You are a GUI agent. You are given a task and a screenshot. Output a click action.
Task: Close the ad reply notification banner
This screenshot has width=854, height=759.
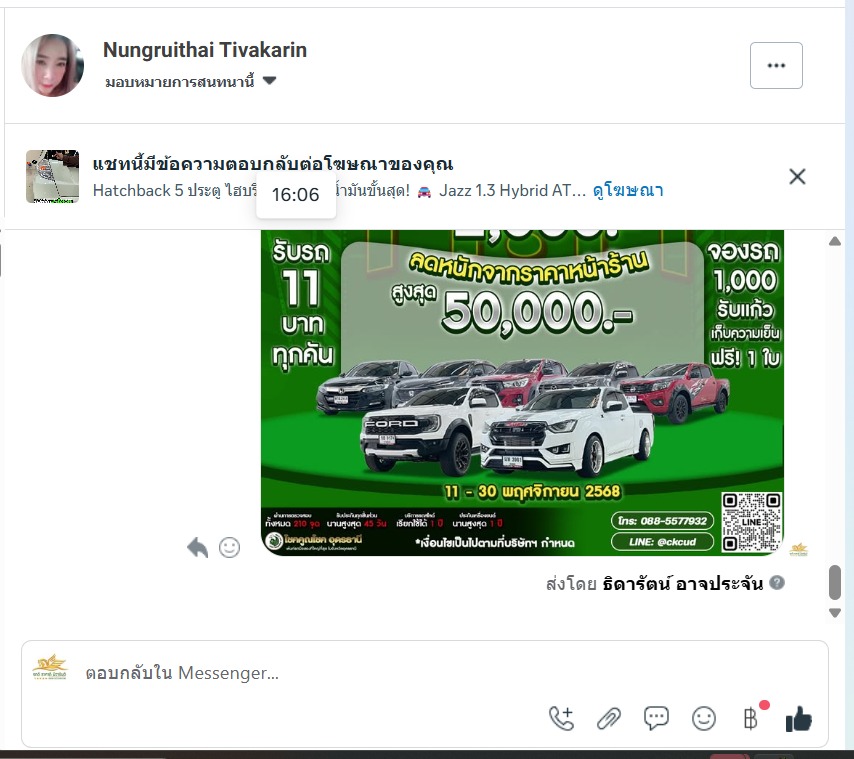(797, 176)
